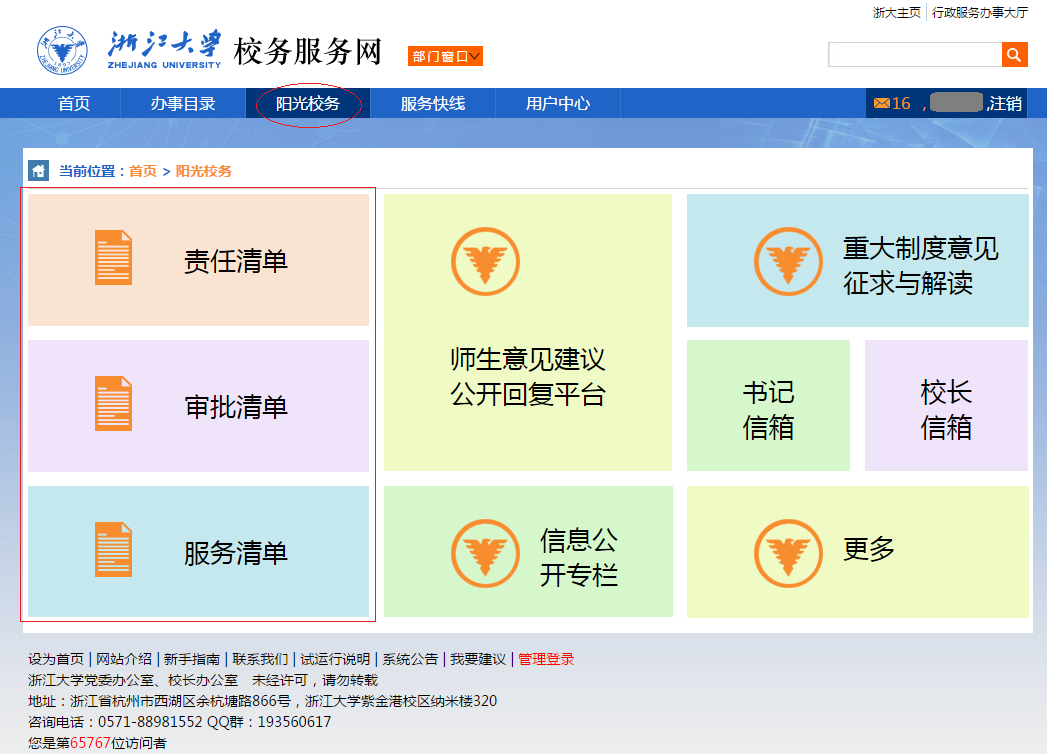This screenshot has width=1047, height=754.
Task: Click document icon on 服务清单 tile
Action: (113, 550)
